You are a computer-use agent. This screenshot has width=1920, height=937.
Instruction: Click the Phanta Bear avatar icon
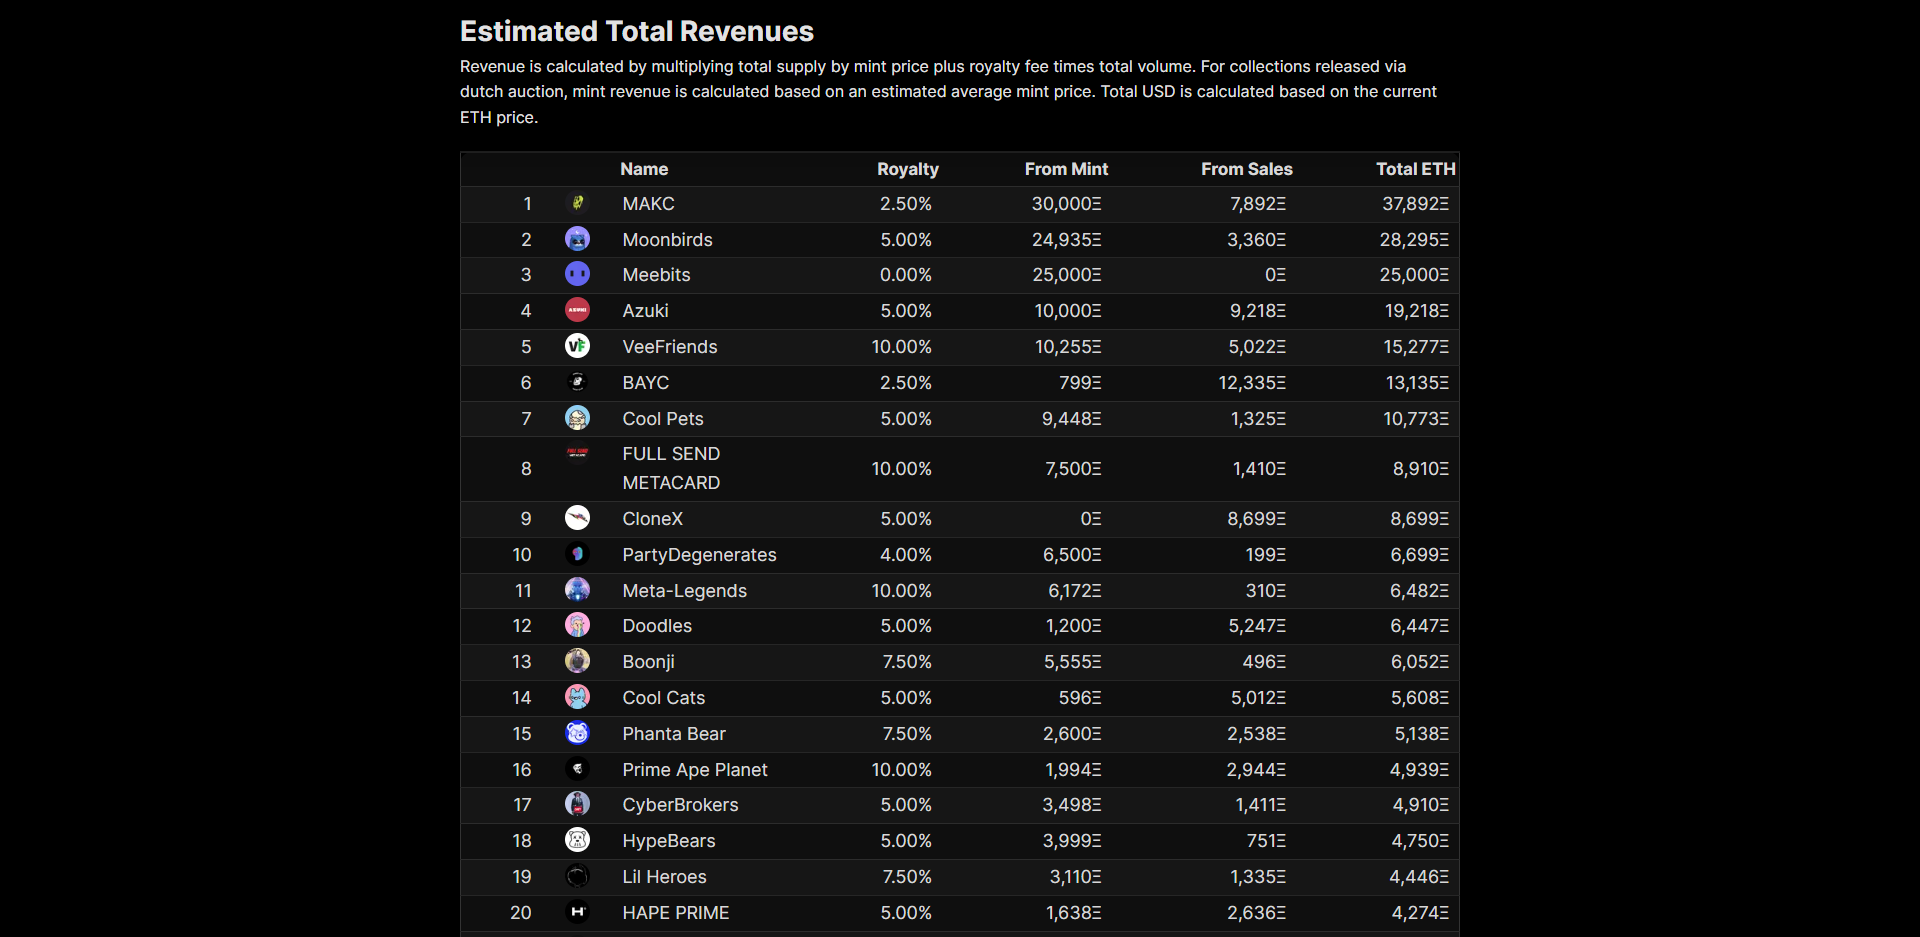click(x=577, y=733)
